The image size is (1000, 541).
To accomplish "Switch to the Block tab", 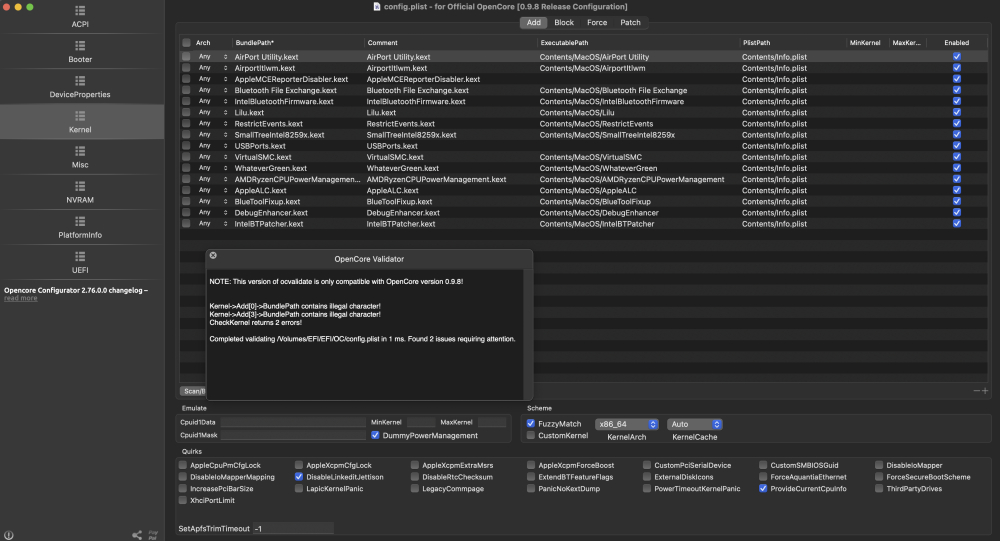I will pyautogui.click(x=564, y=22).
